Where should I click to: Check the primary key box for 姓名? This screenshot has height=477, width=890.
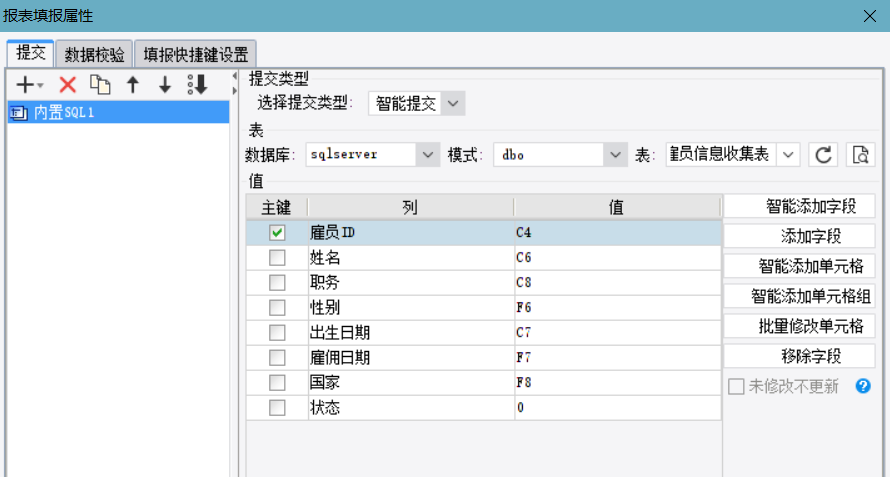[277, 257]
